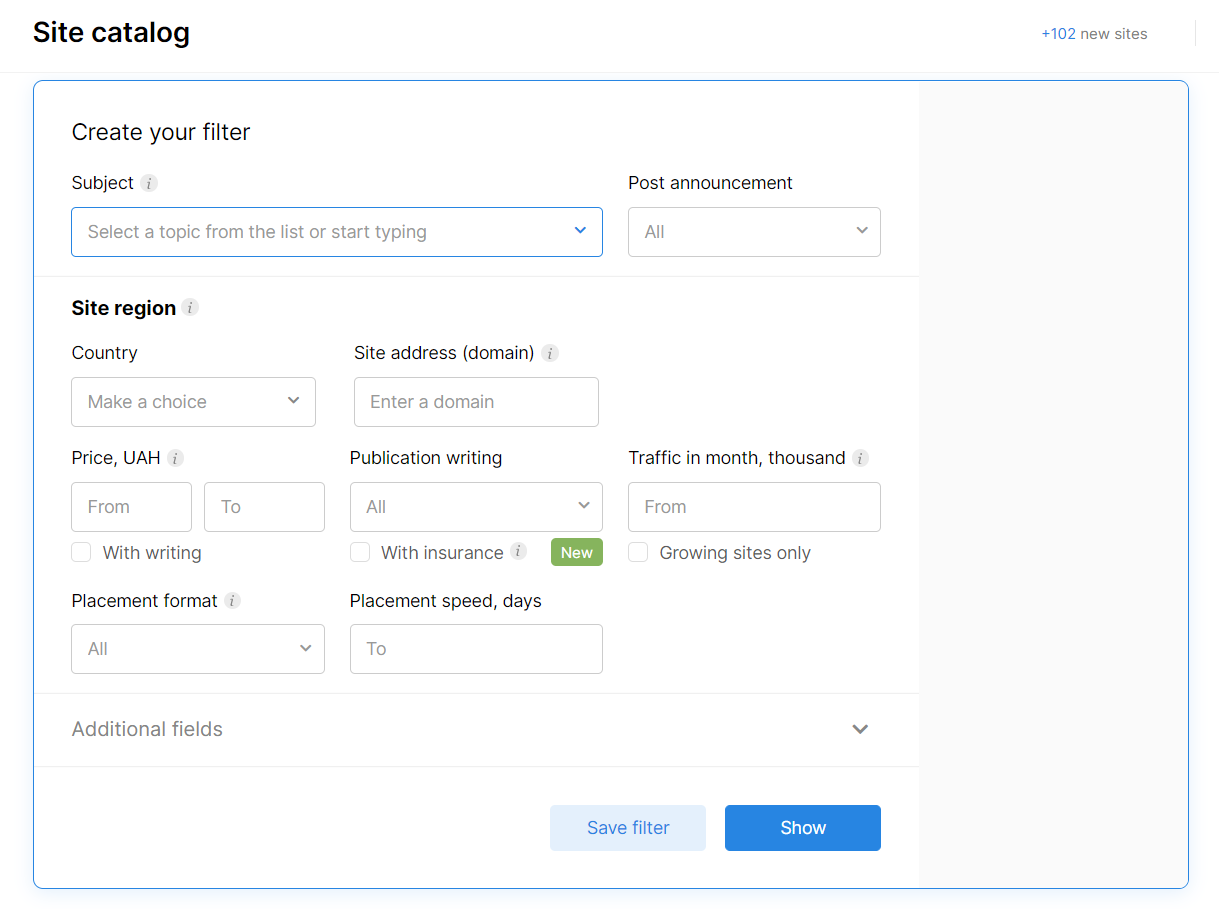
Task: Open the Subject topic dropdown
Action: [337, 231]
